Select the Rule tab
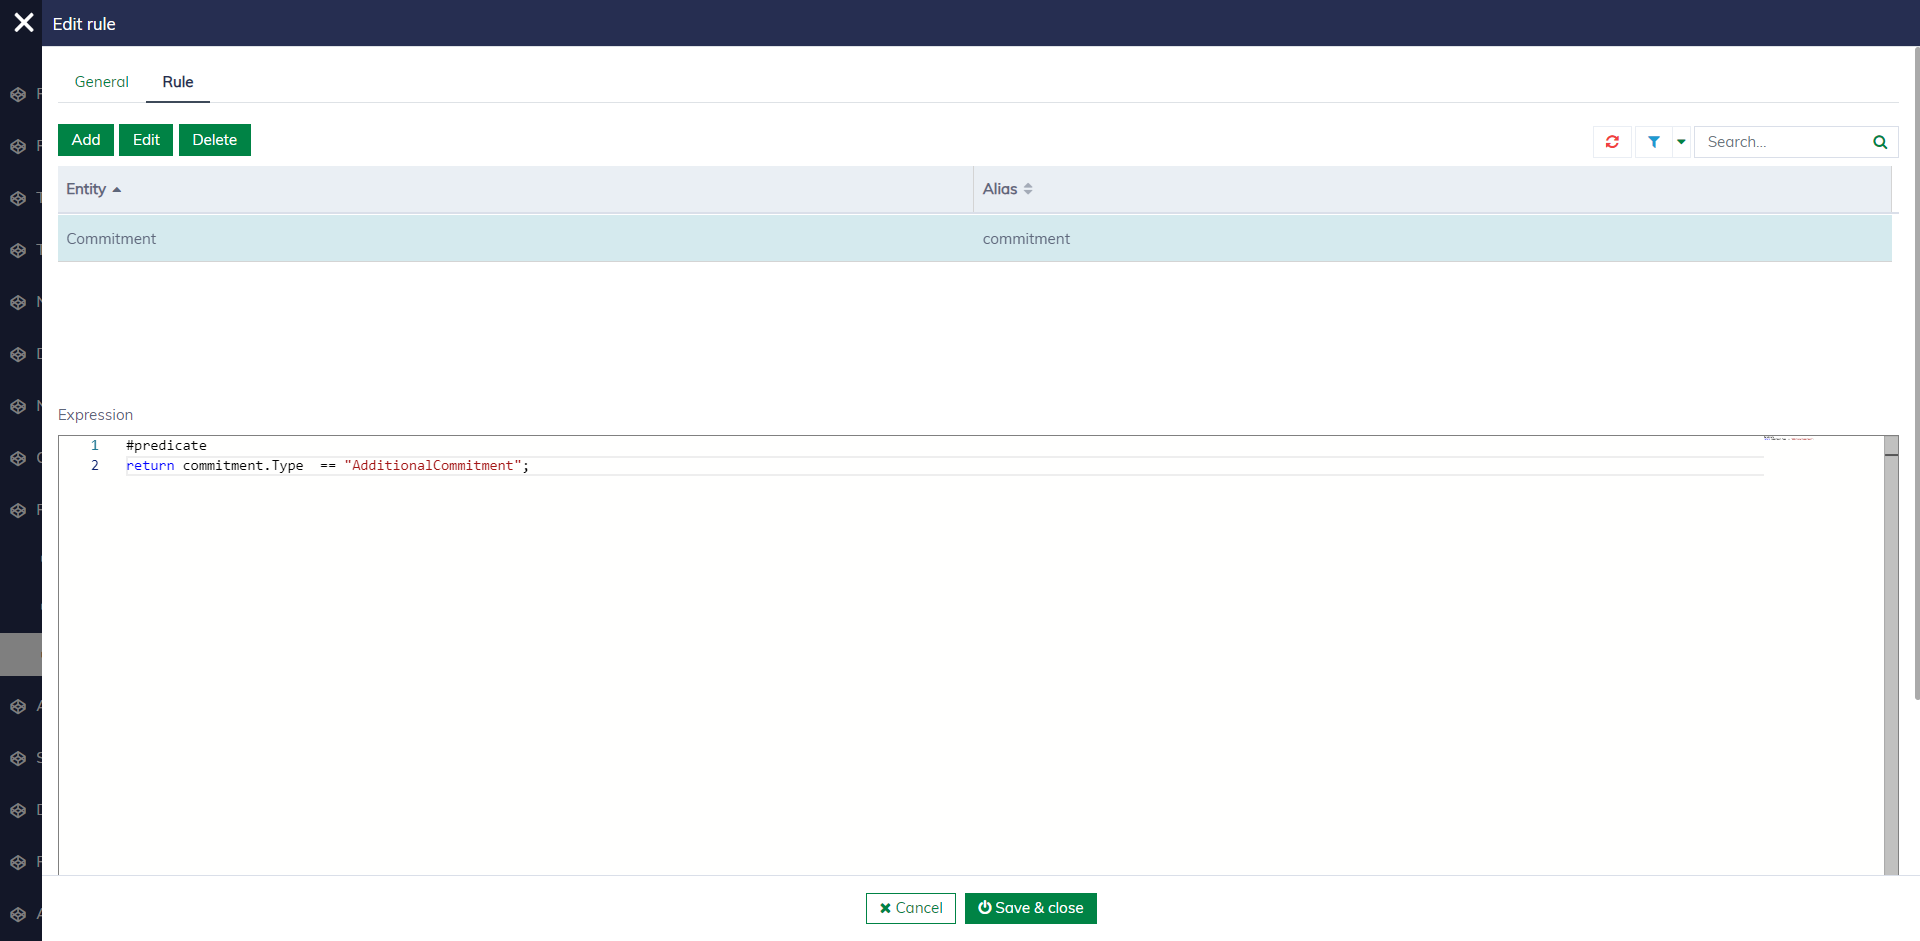1920x941 pixels. click(x=178, y=82)
